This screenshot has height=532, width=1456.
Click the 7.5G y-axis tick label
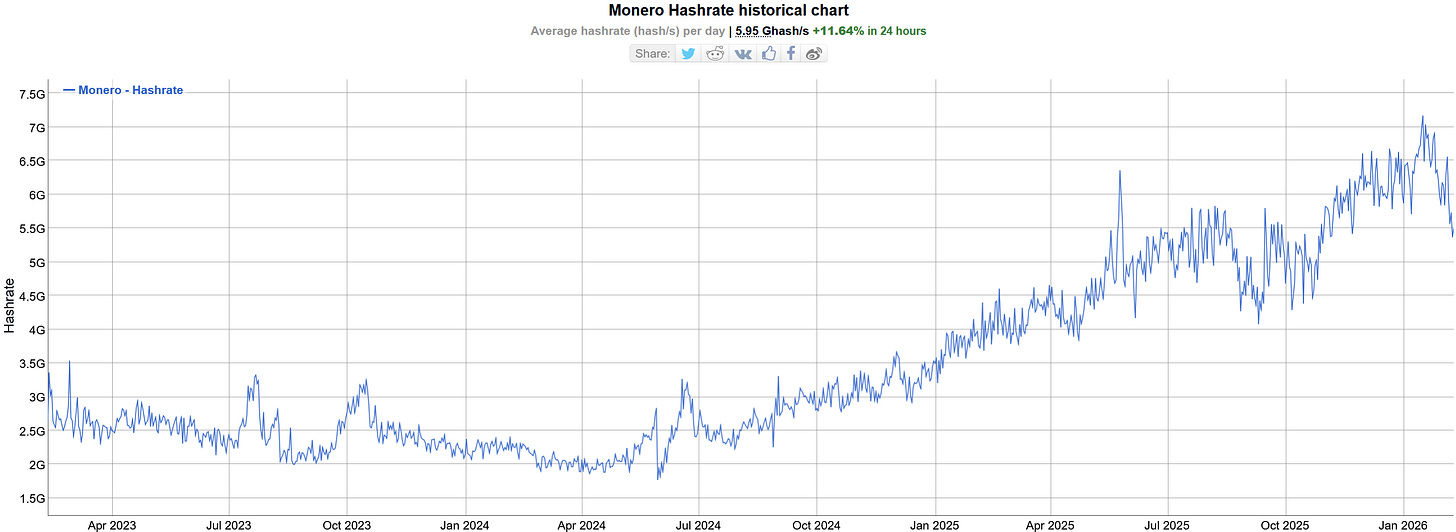point(32,94)
